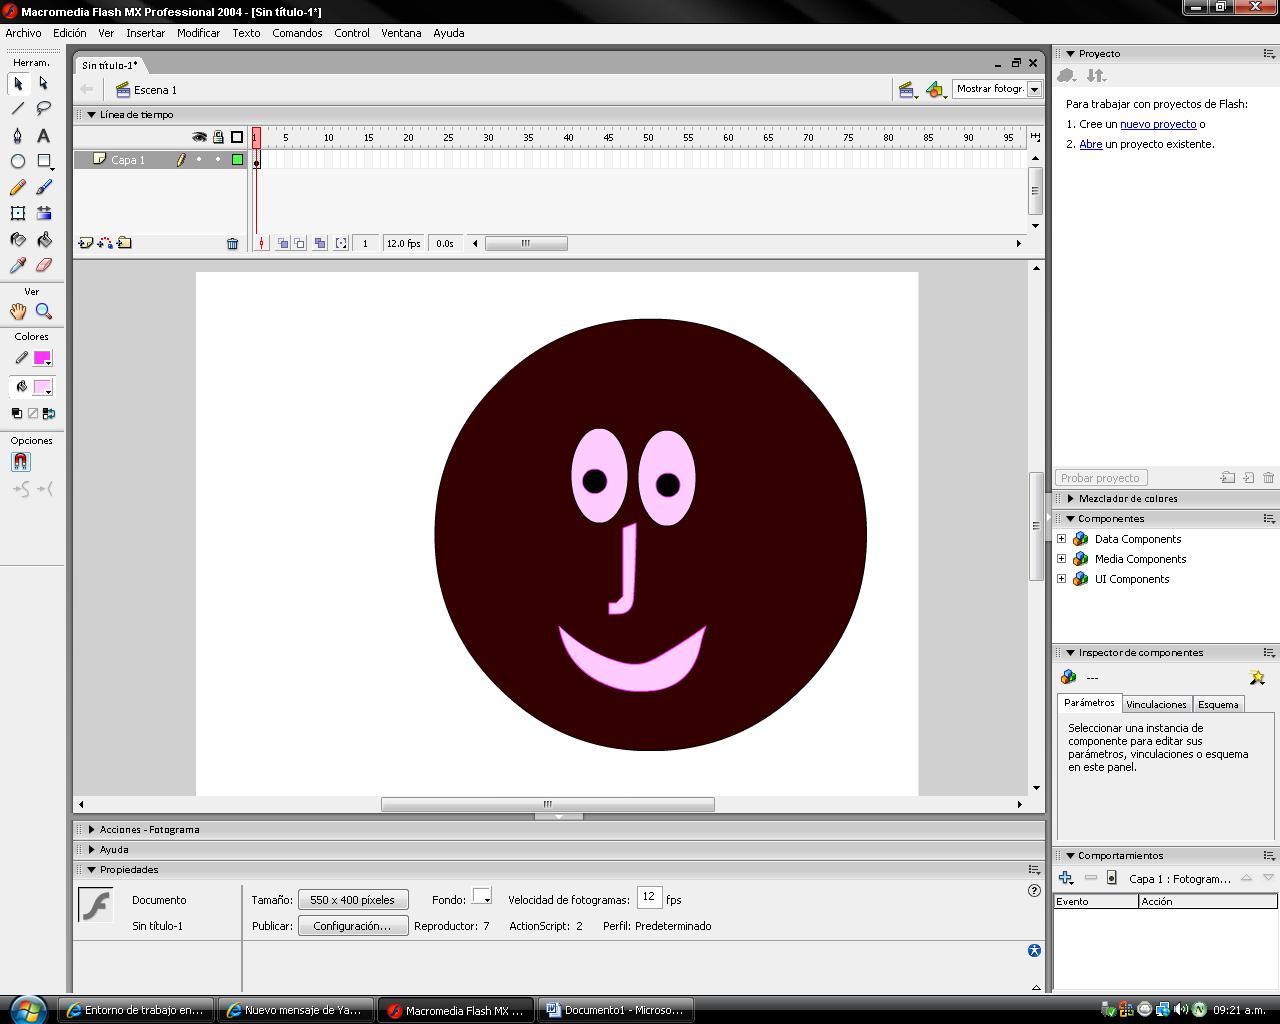
Task: Choose the Oval tool
Action: (17, 161)
